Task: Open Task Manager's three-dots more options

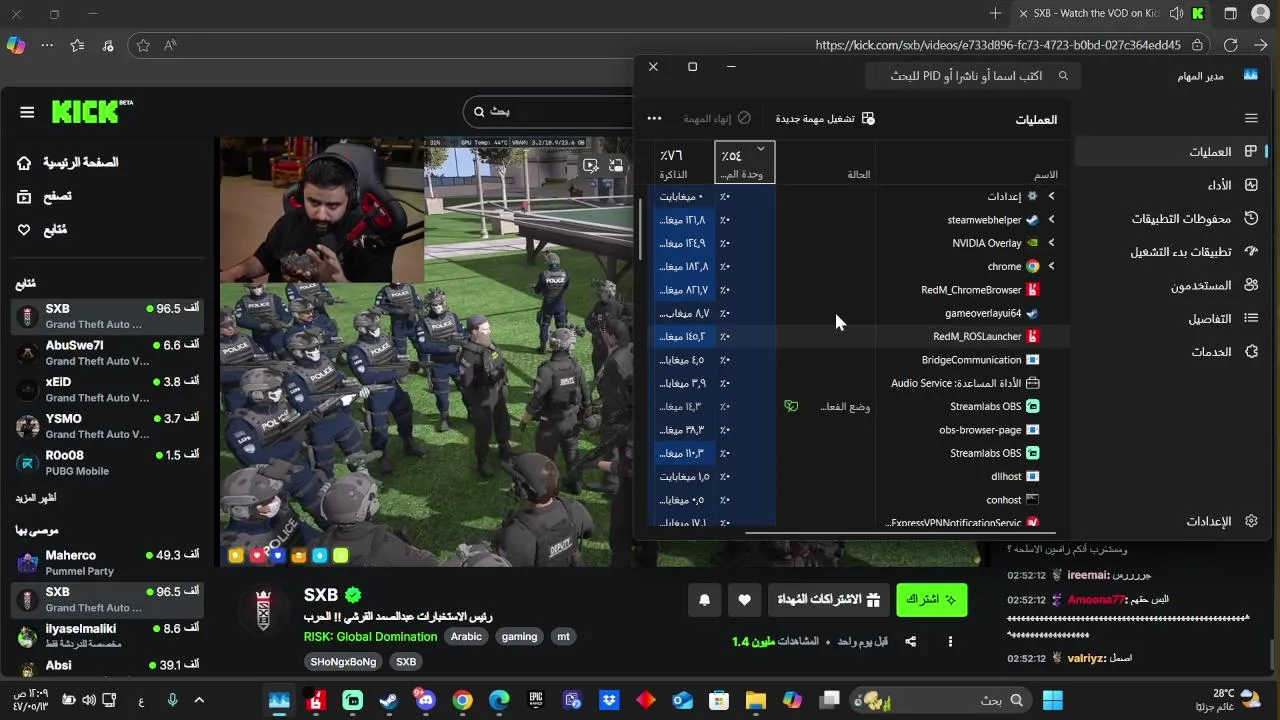Action: pos(654,118)
